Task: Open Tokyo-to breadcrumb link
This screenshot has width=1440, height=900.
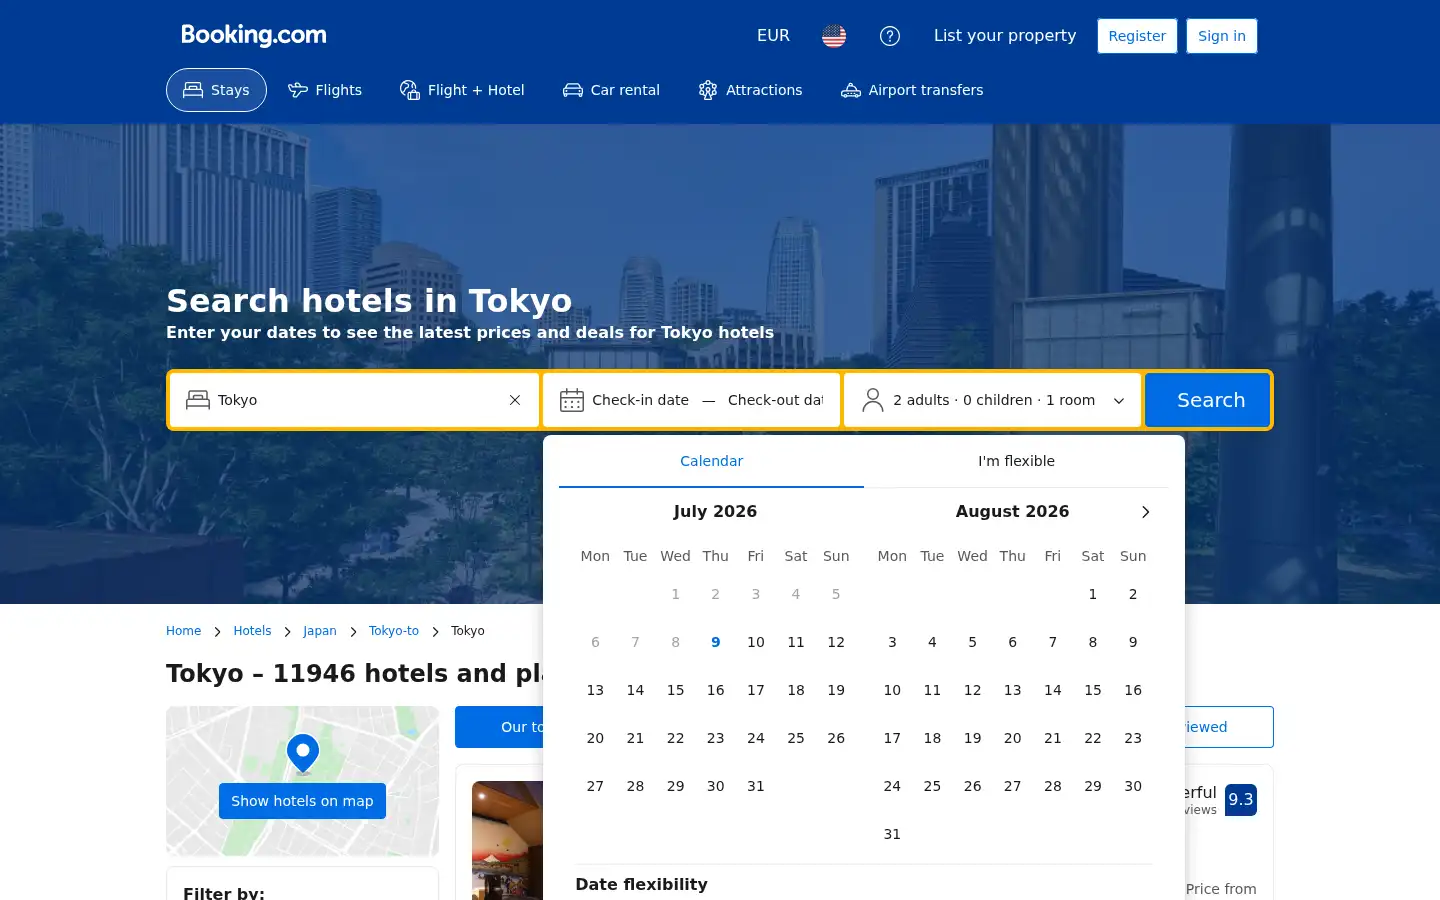Action: click(x=394, y=631)
